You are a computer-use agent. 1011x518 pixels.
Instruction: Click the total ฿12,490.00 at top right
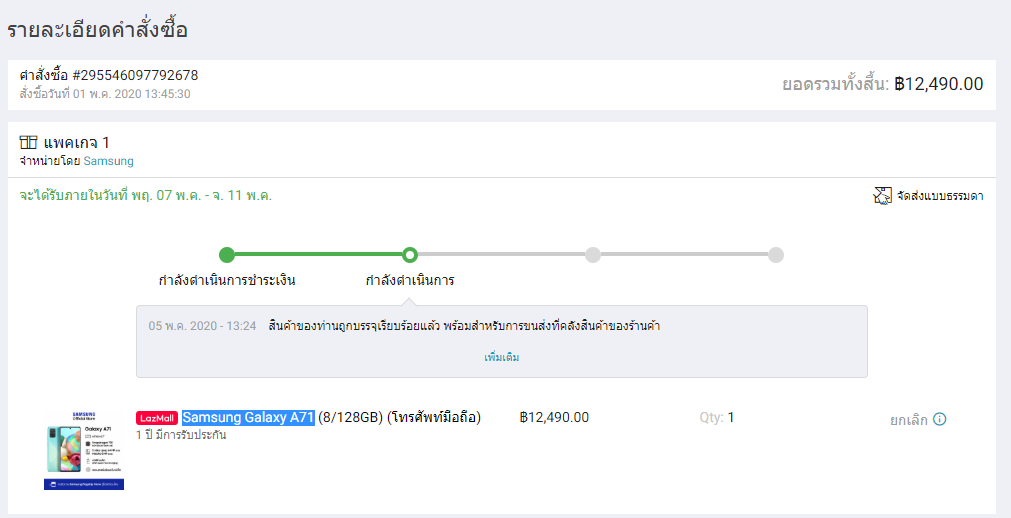click(938, 84)
